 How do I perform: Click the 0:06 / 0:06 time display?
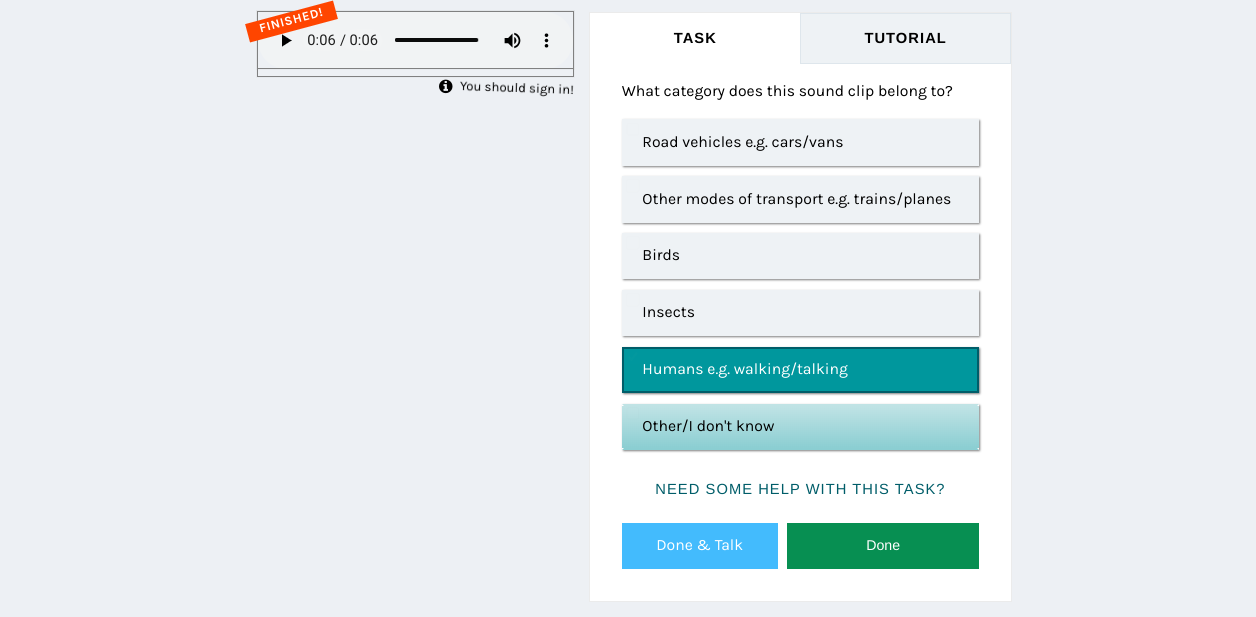[x=342, y=41]
